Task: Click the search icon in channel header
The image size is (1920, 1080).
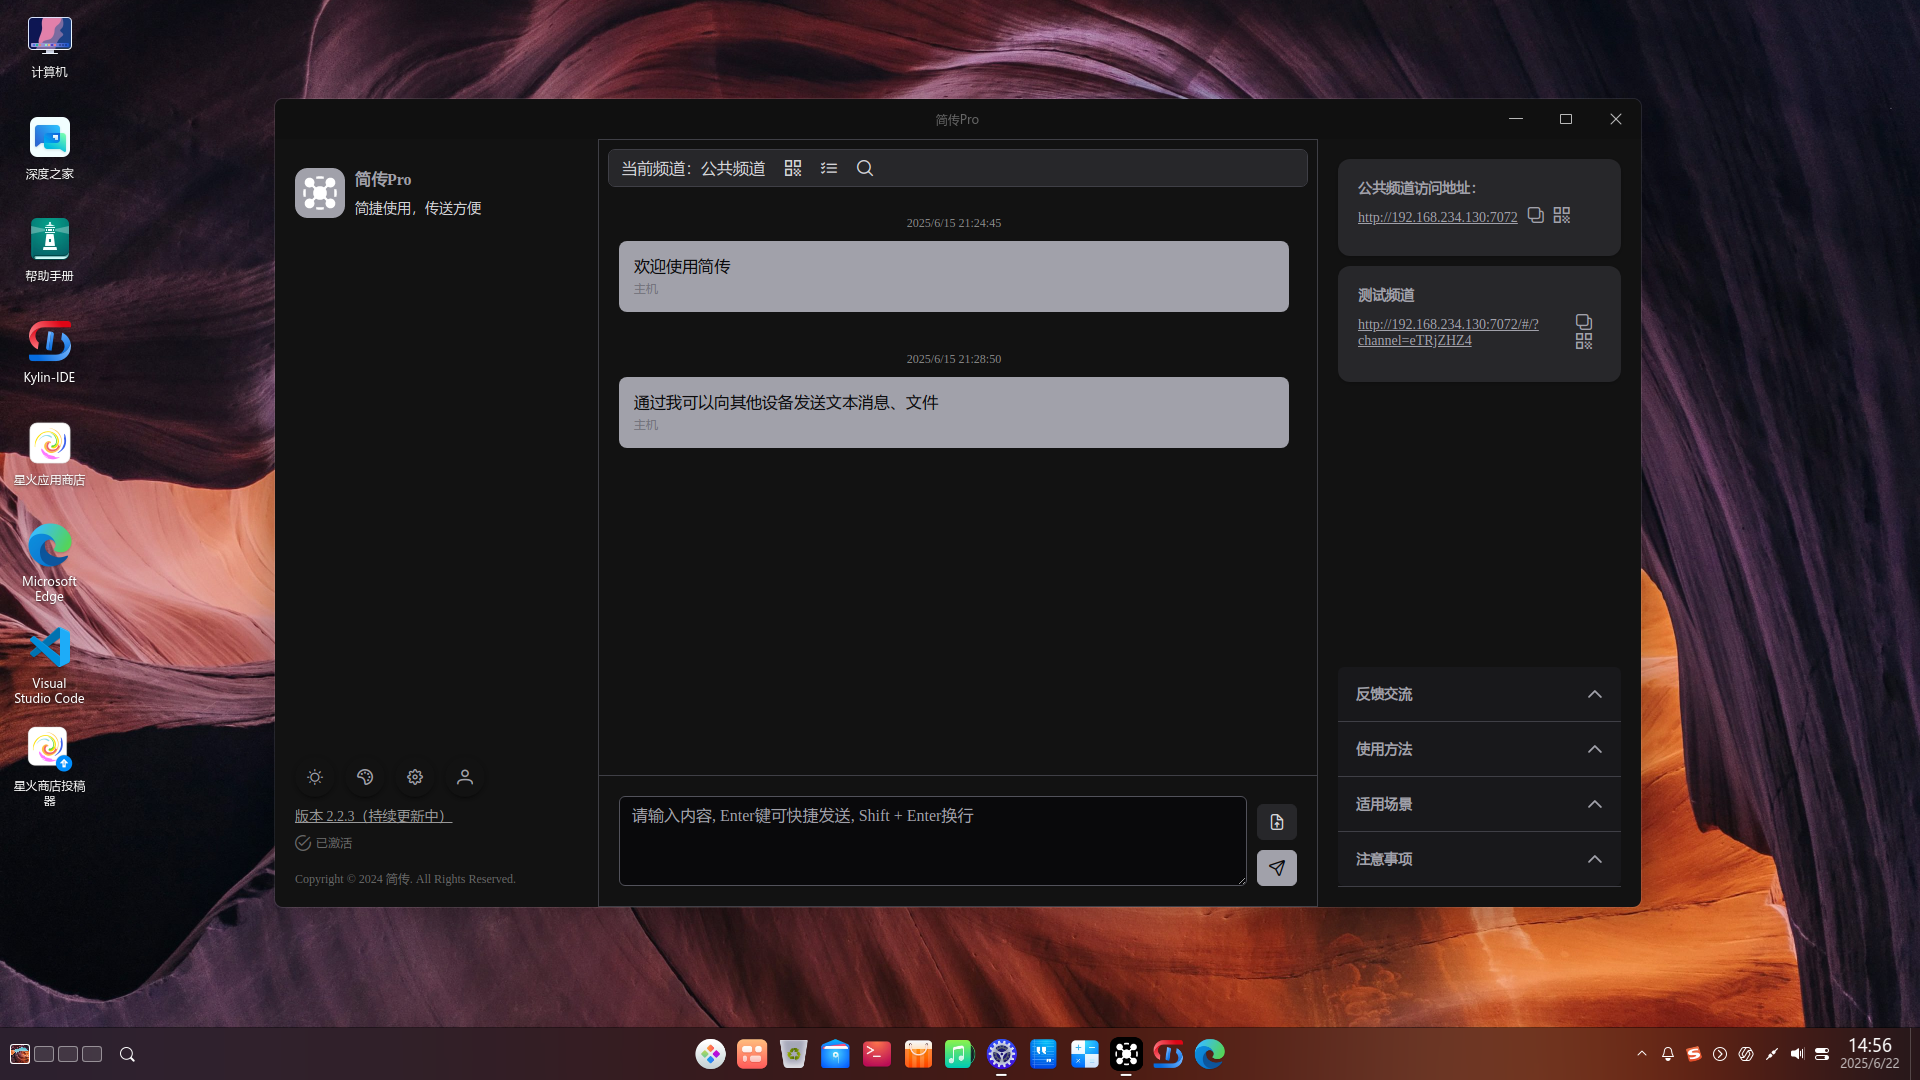Action: (x=865, y=168)
